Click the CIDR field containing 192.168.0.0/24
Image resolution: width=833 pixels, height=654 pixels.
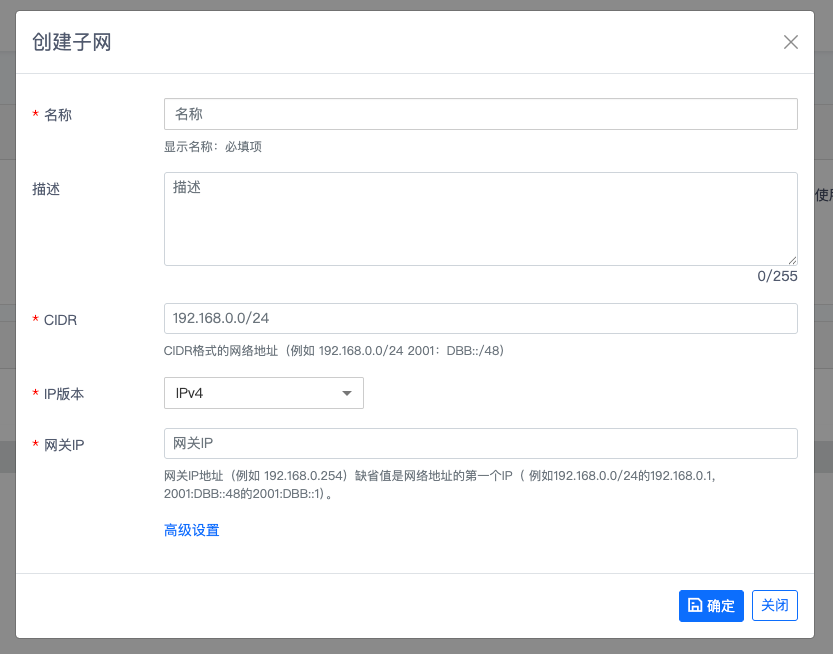tap(480, 318)
